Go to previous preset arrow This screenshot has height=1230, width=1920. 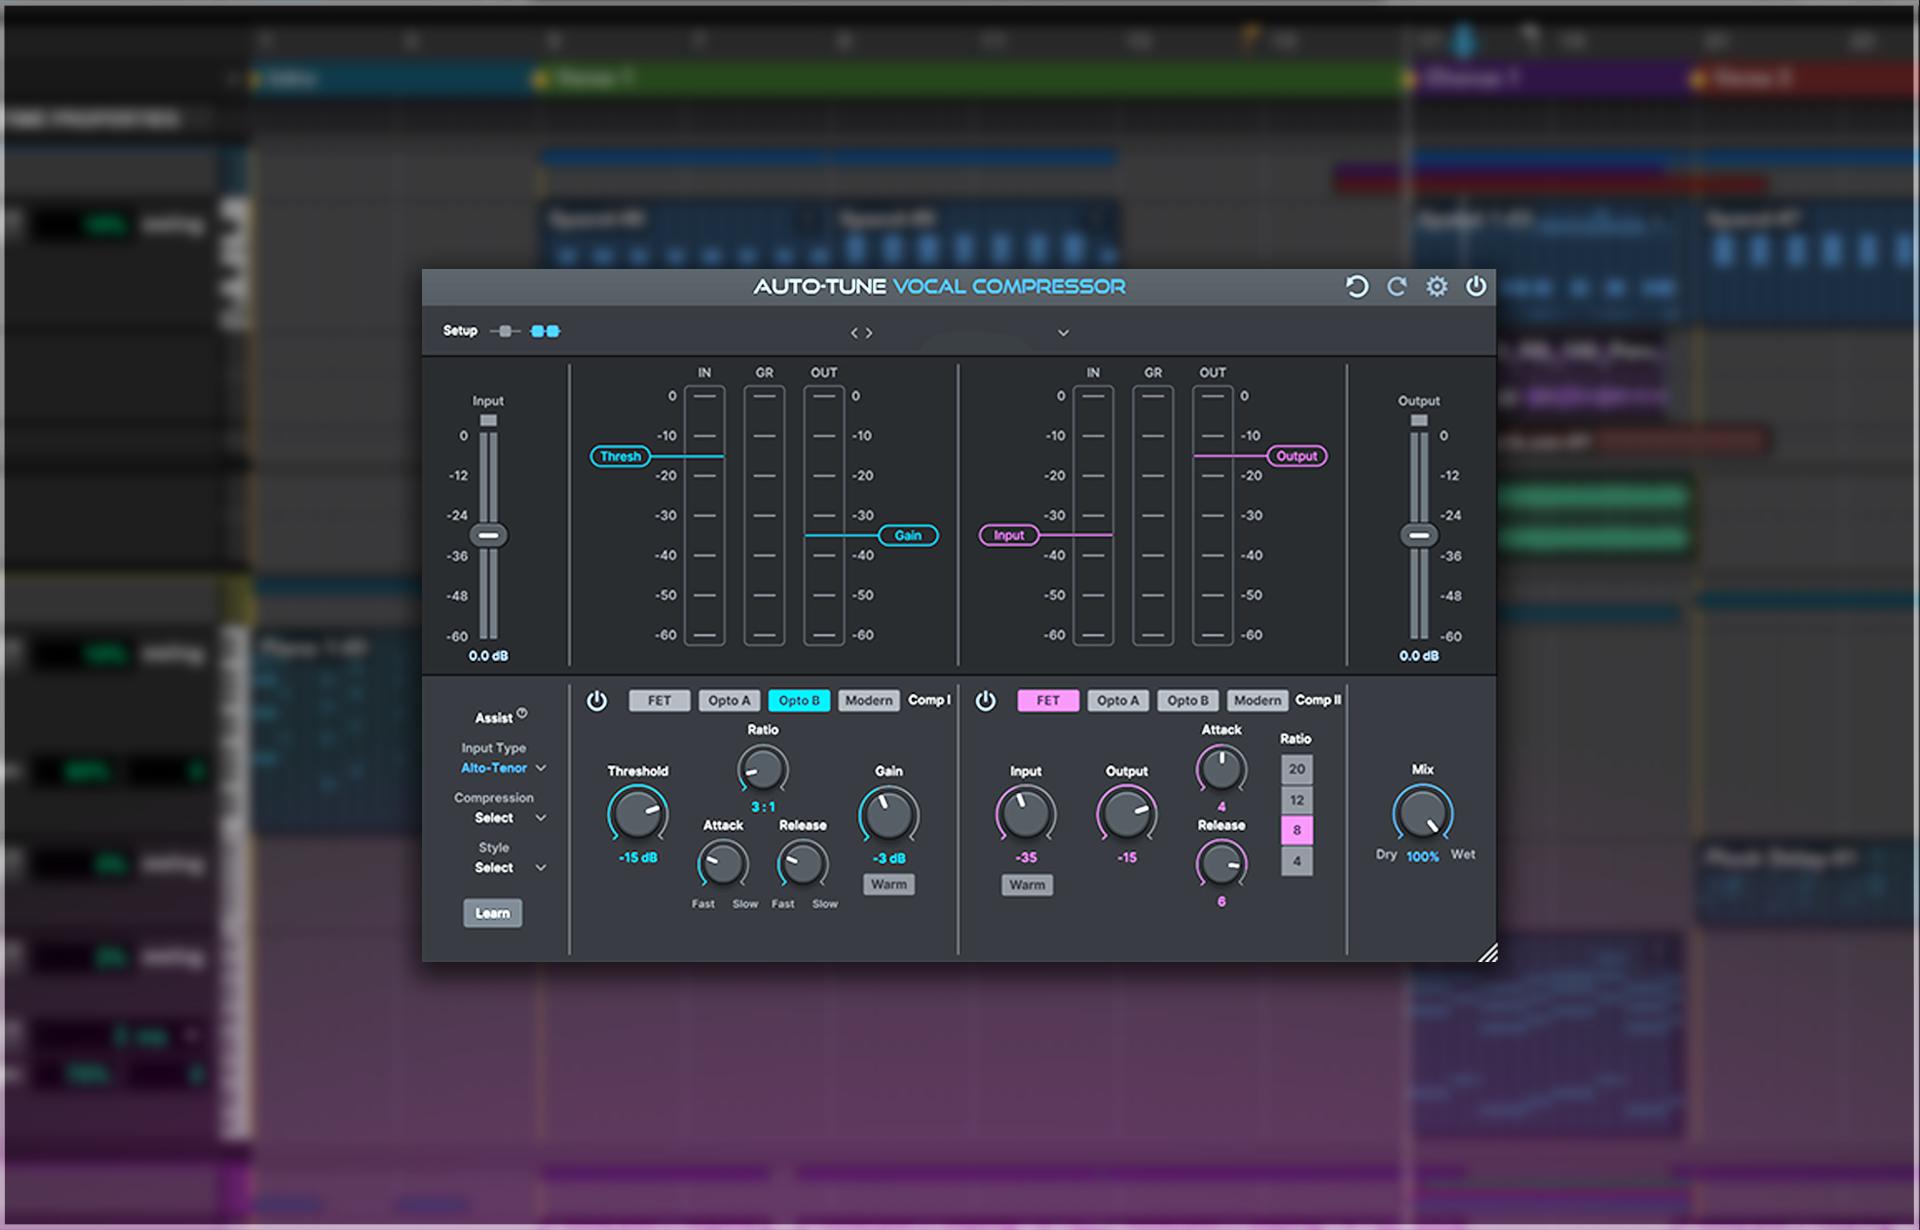pos(854,333)
